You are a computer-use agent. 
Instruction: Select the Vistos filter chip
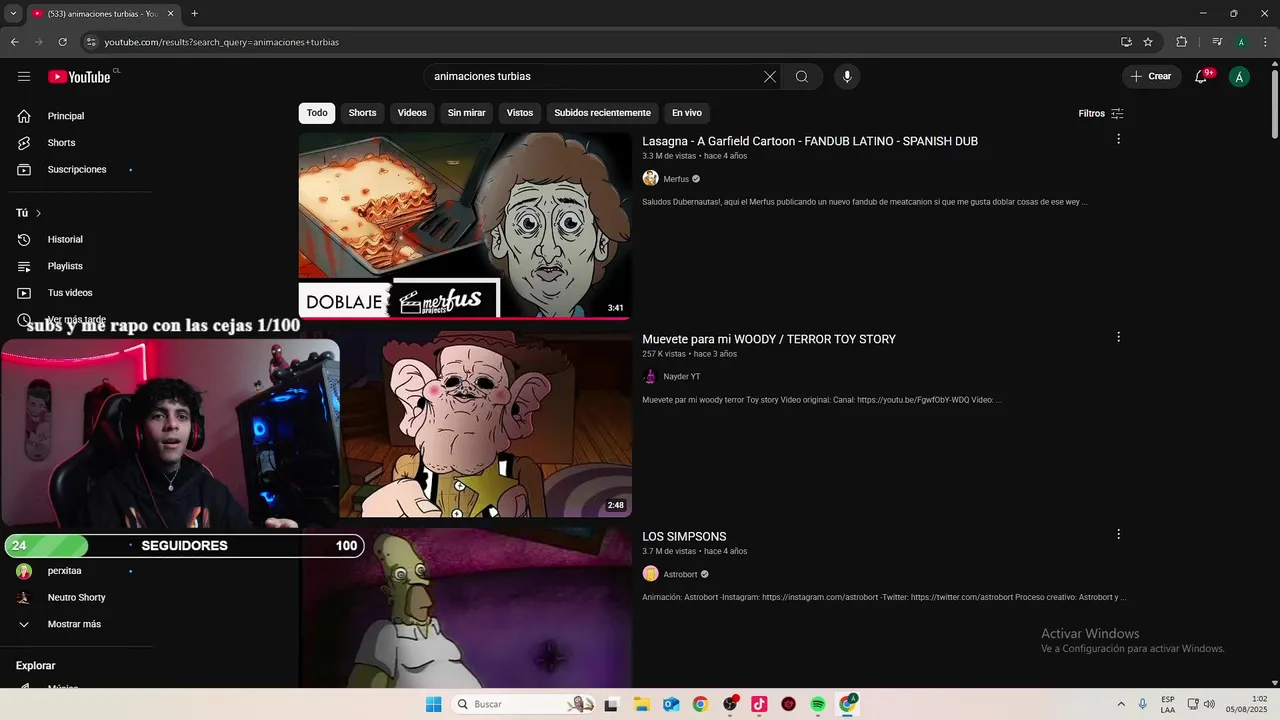pyautogui.click(x=520, y=113)
